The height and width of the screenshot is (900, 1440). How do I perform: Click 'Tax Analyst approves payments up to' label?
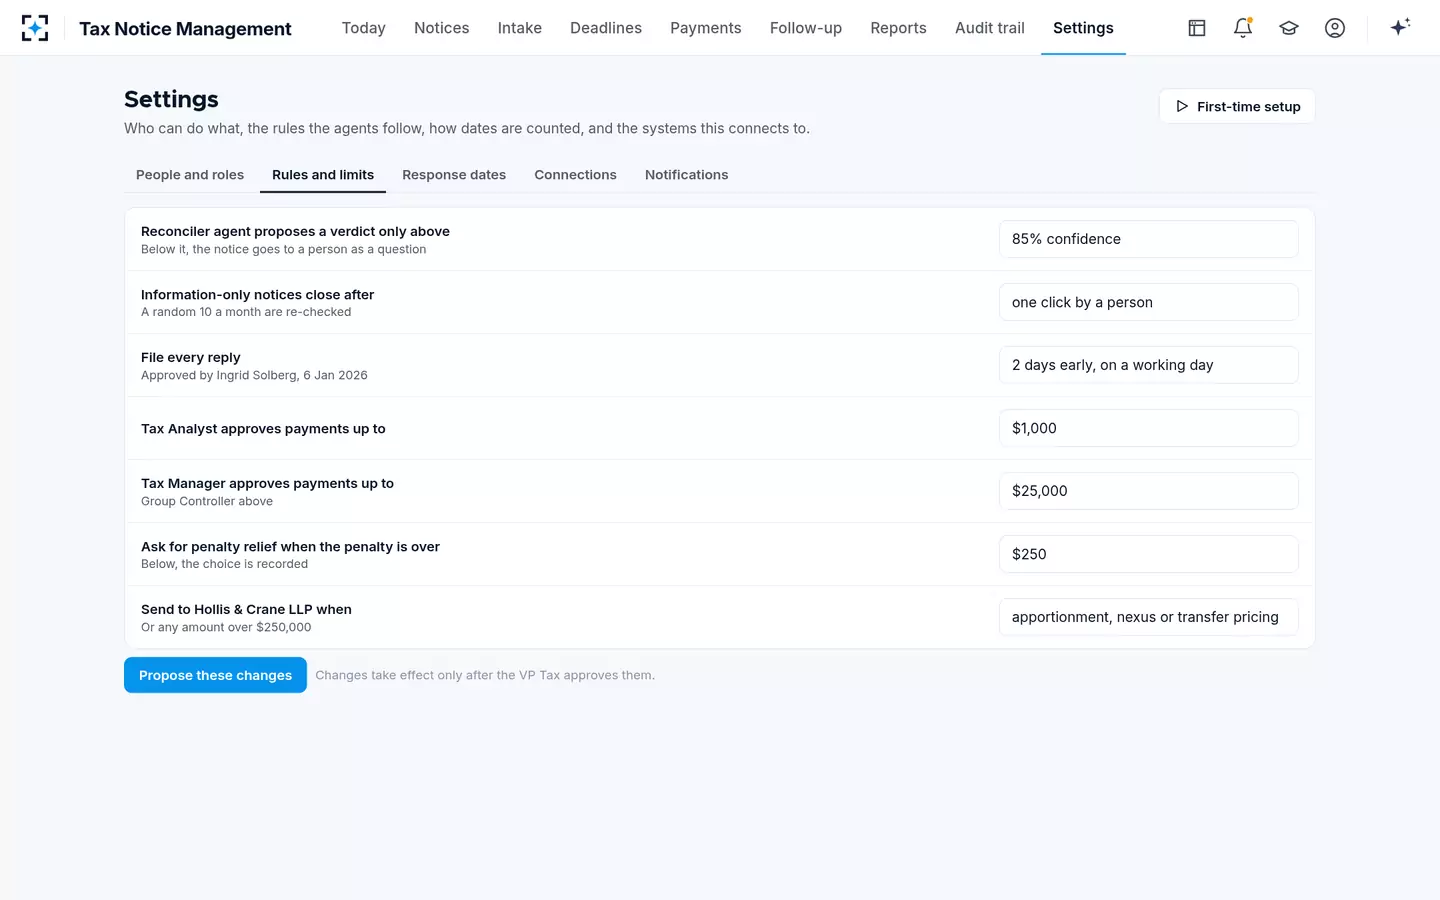(x=263, y=429)
